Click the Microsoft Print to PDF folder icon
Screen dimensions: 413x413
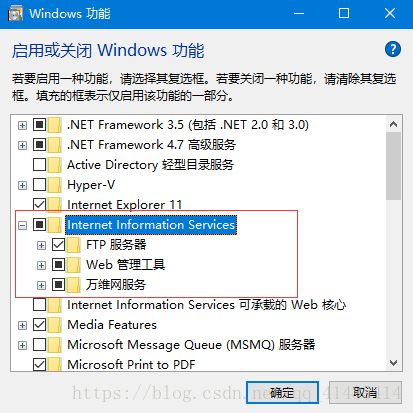(x=54, y=364)
